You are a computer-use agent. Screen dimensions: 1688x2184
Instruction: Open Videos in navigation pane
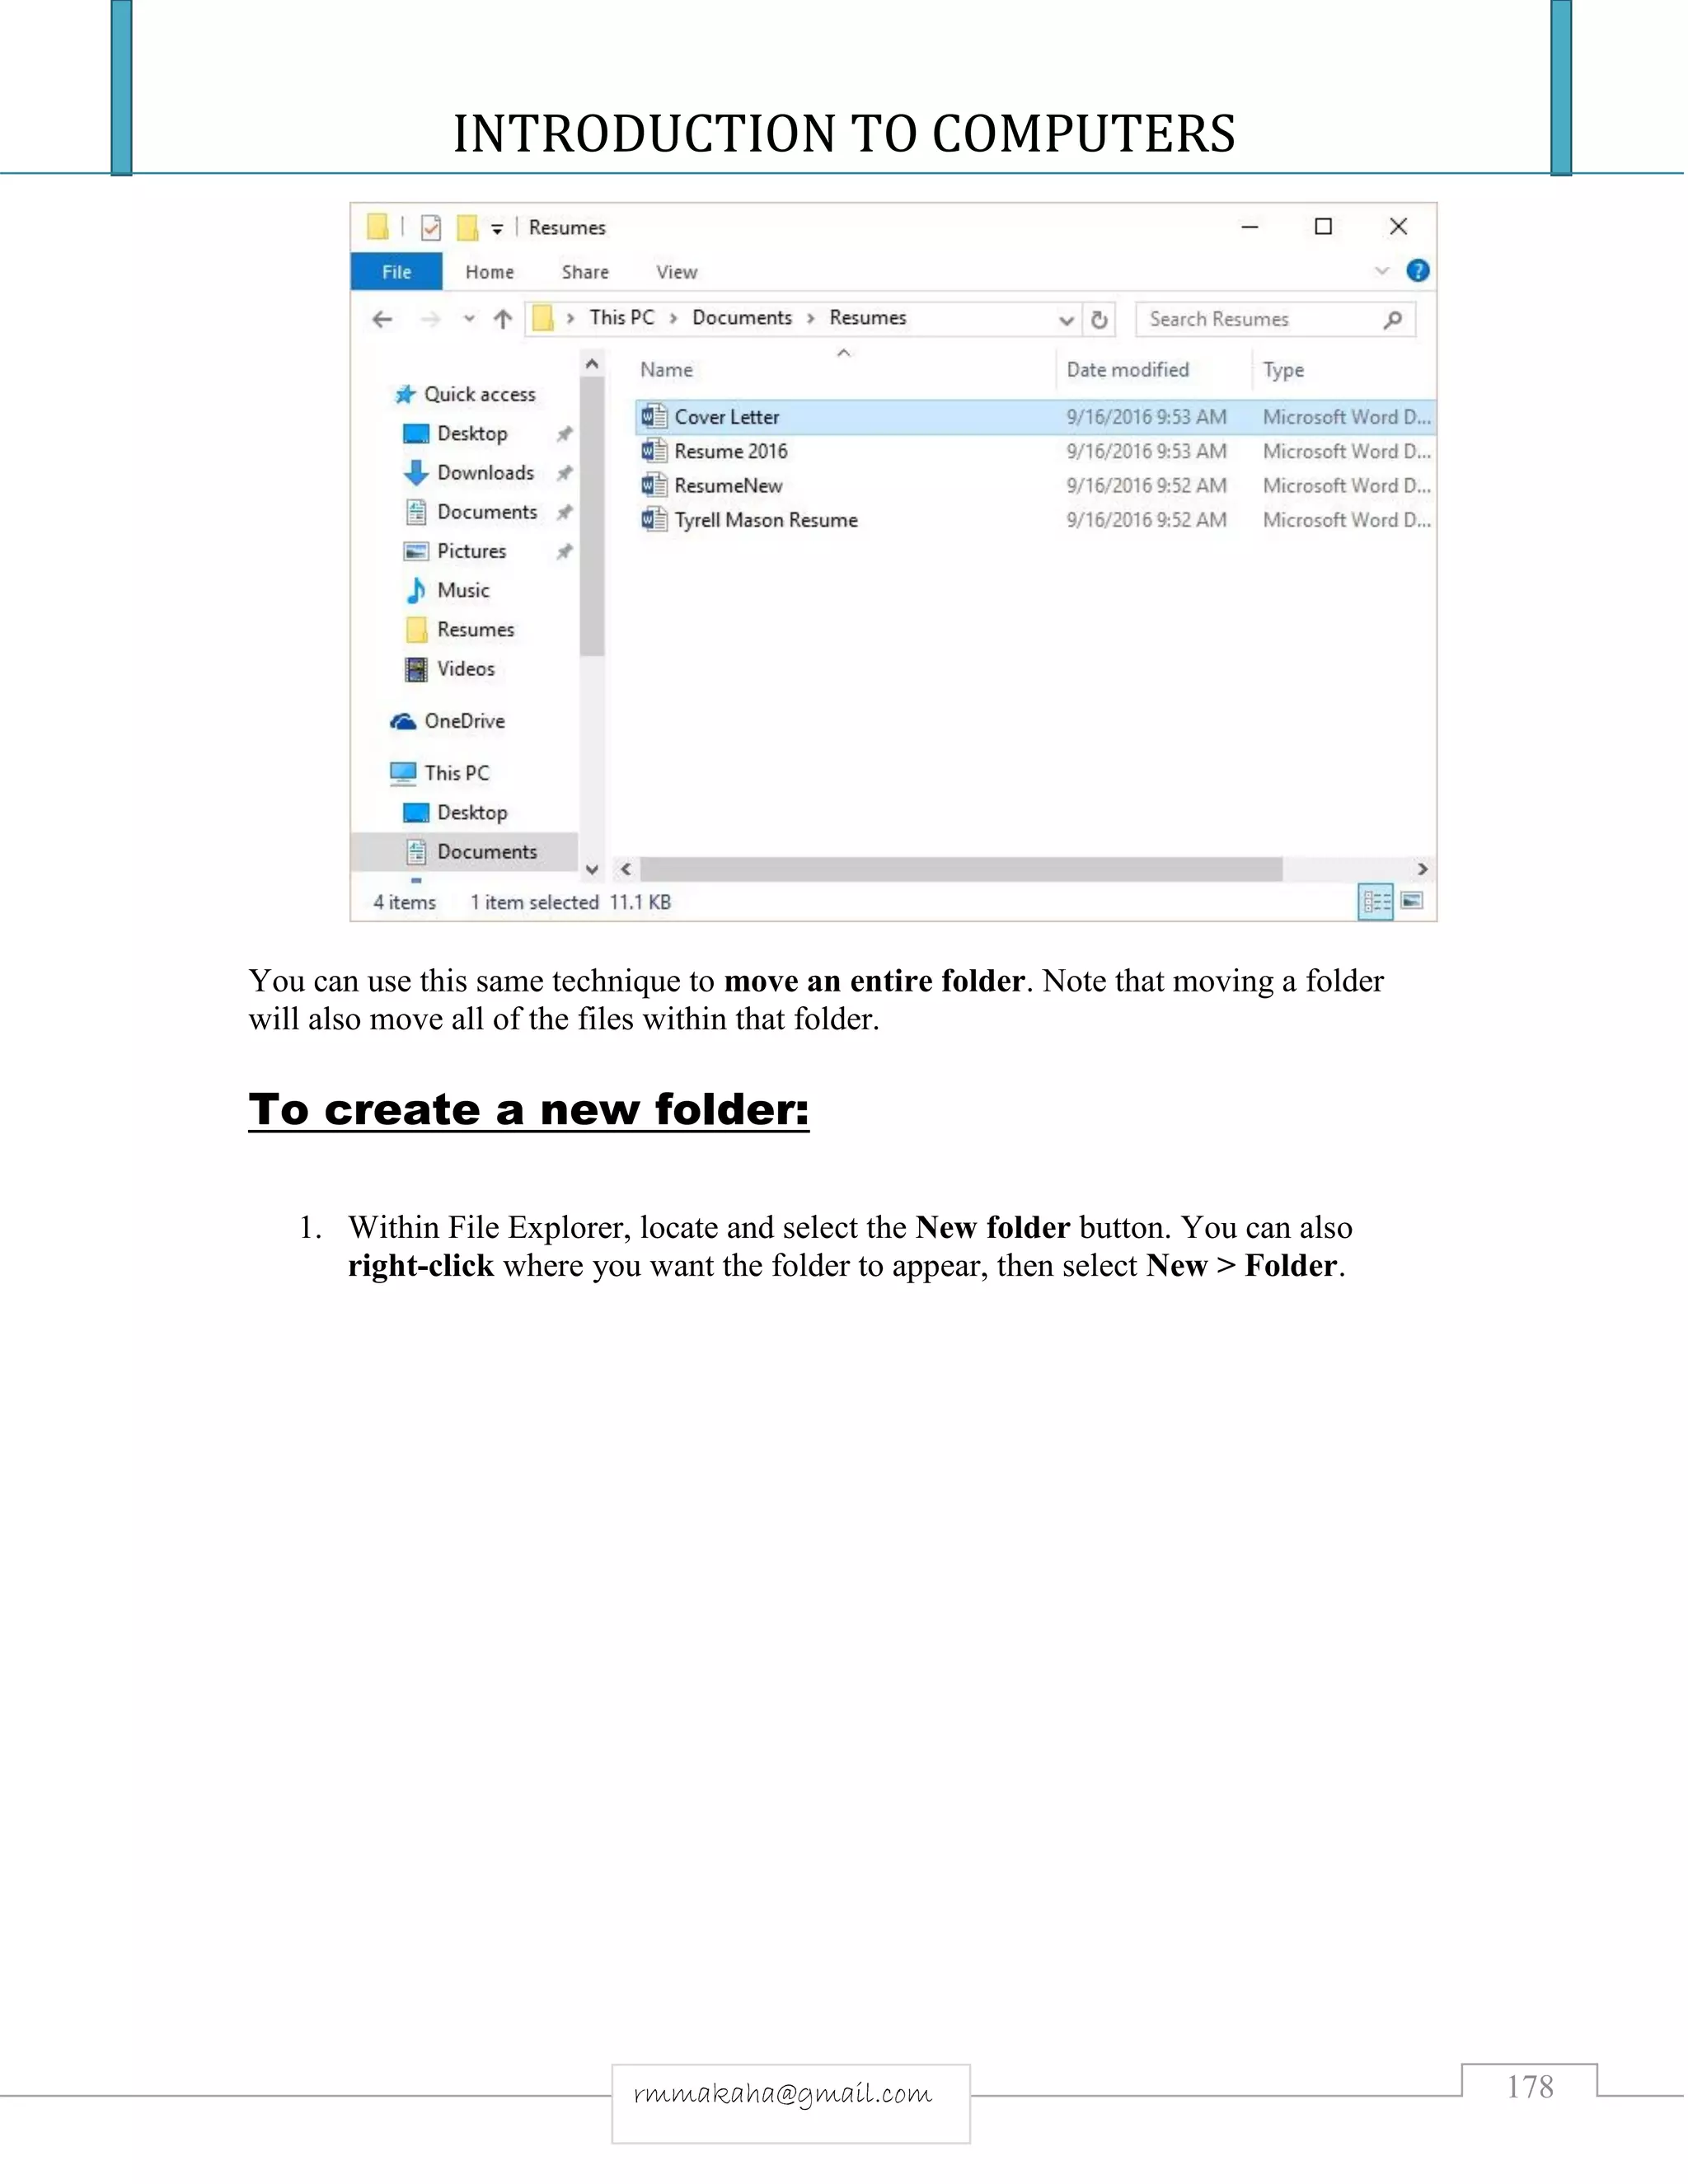pos(465,668)
